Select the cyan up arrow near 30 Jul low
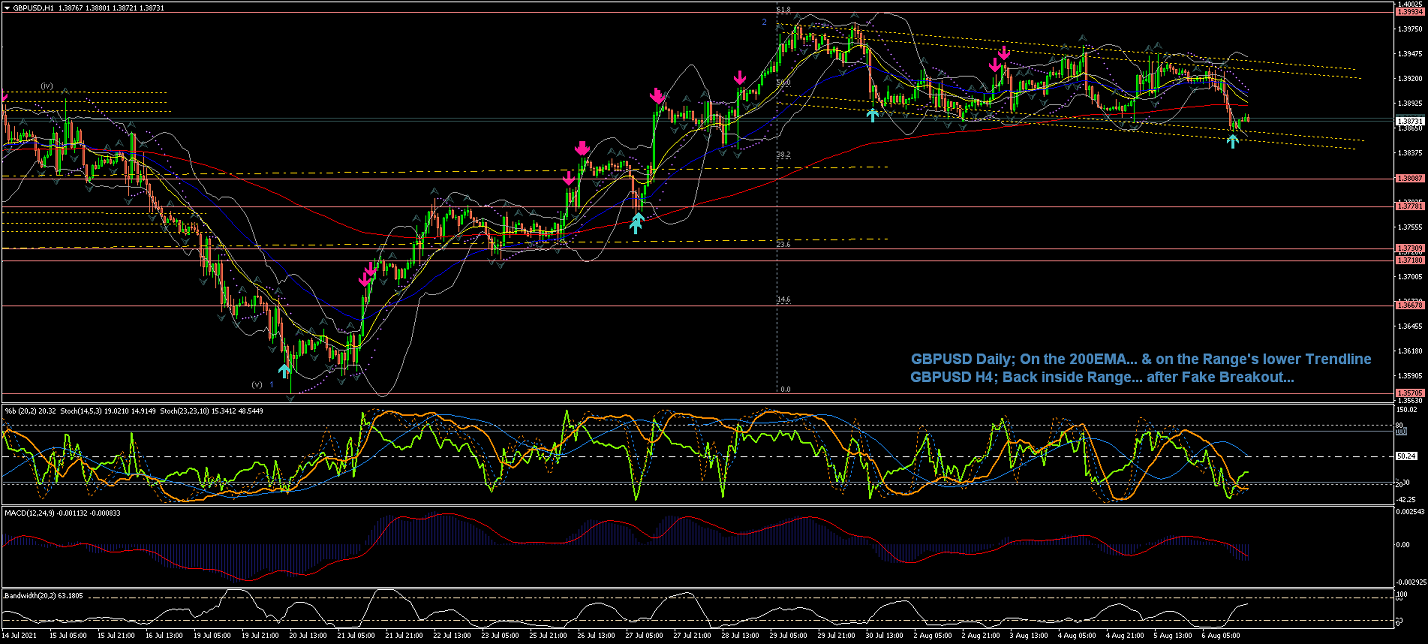The width and height of the screenshot is (1428, 644). coord(872,115)
